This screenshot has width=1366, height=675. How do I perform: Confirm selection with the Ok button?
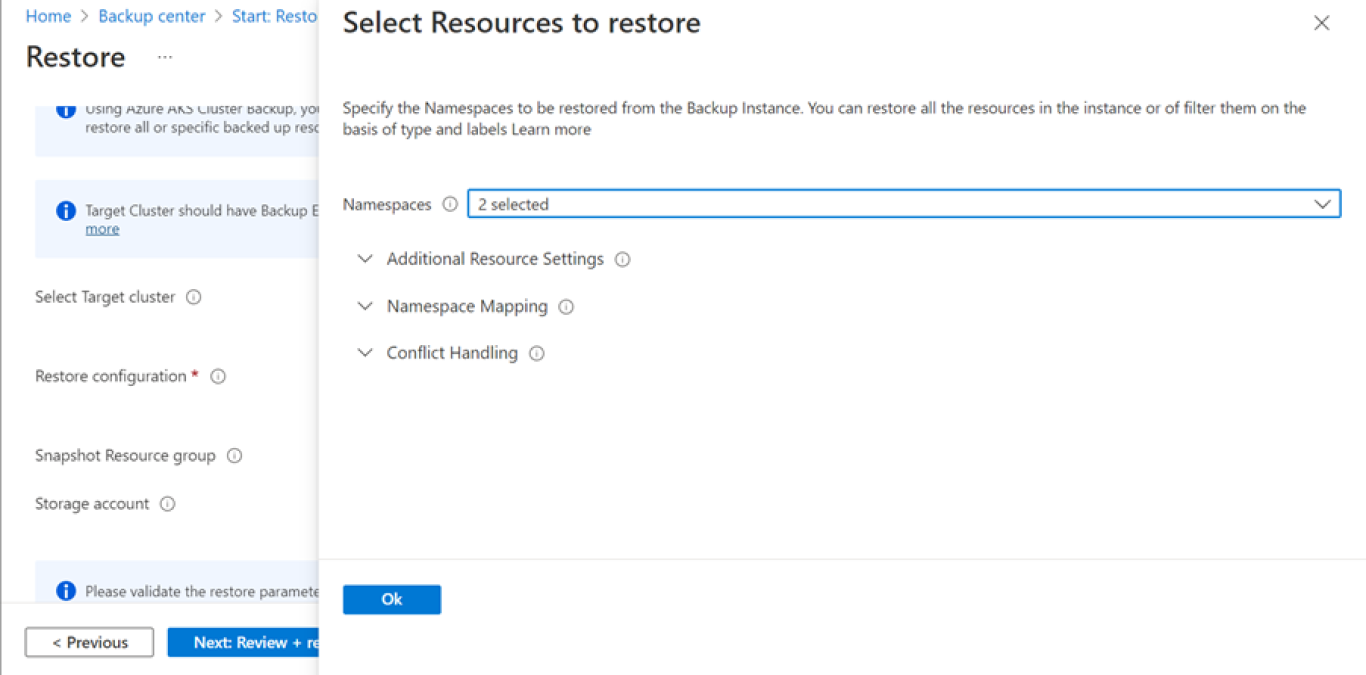click(391, 599)
